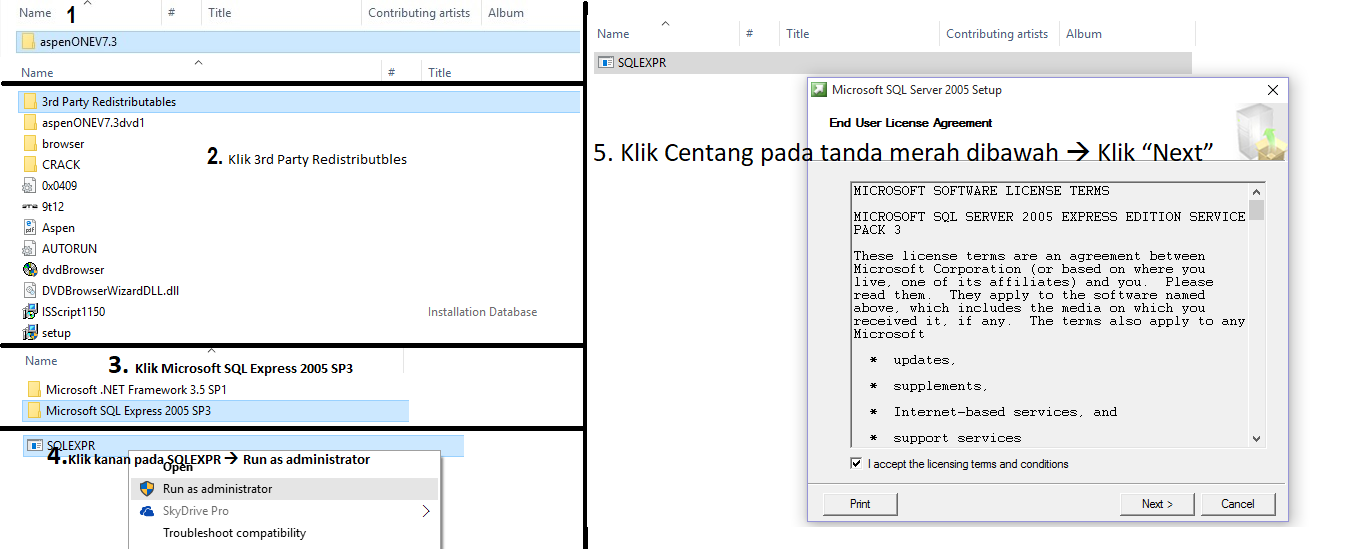Click the shield icon beside Run as administrator
This screenshot has width=1350, height=549.
[x=147, y=489]
